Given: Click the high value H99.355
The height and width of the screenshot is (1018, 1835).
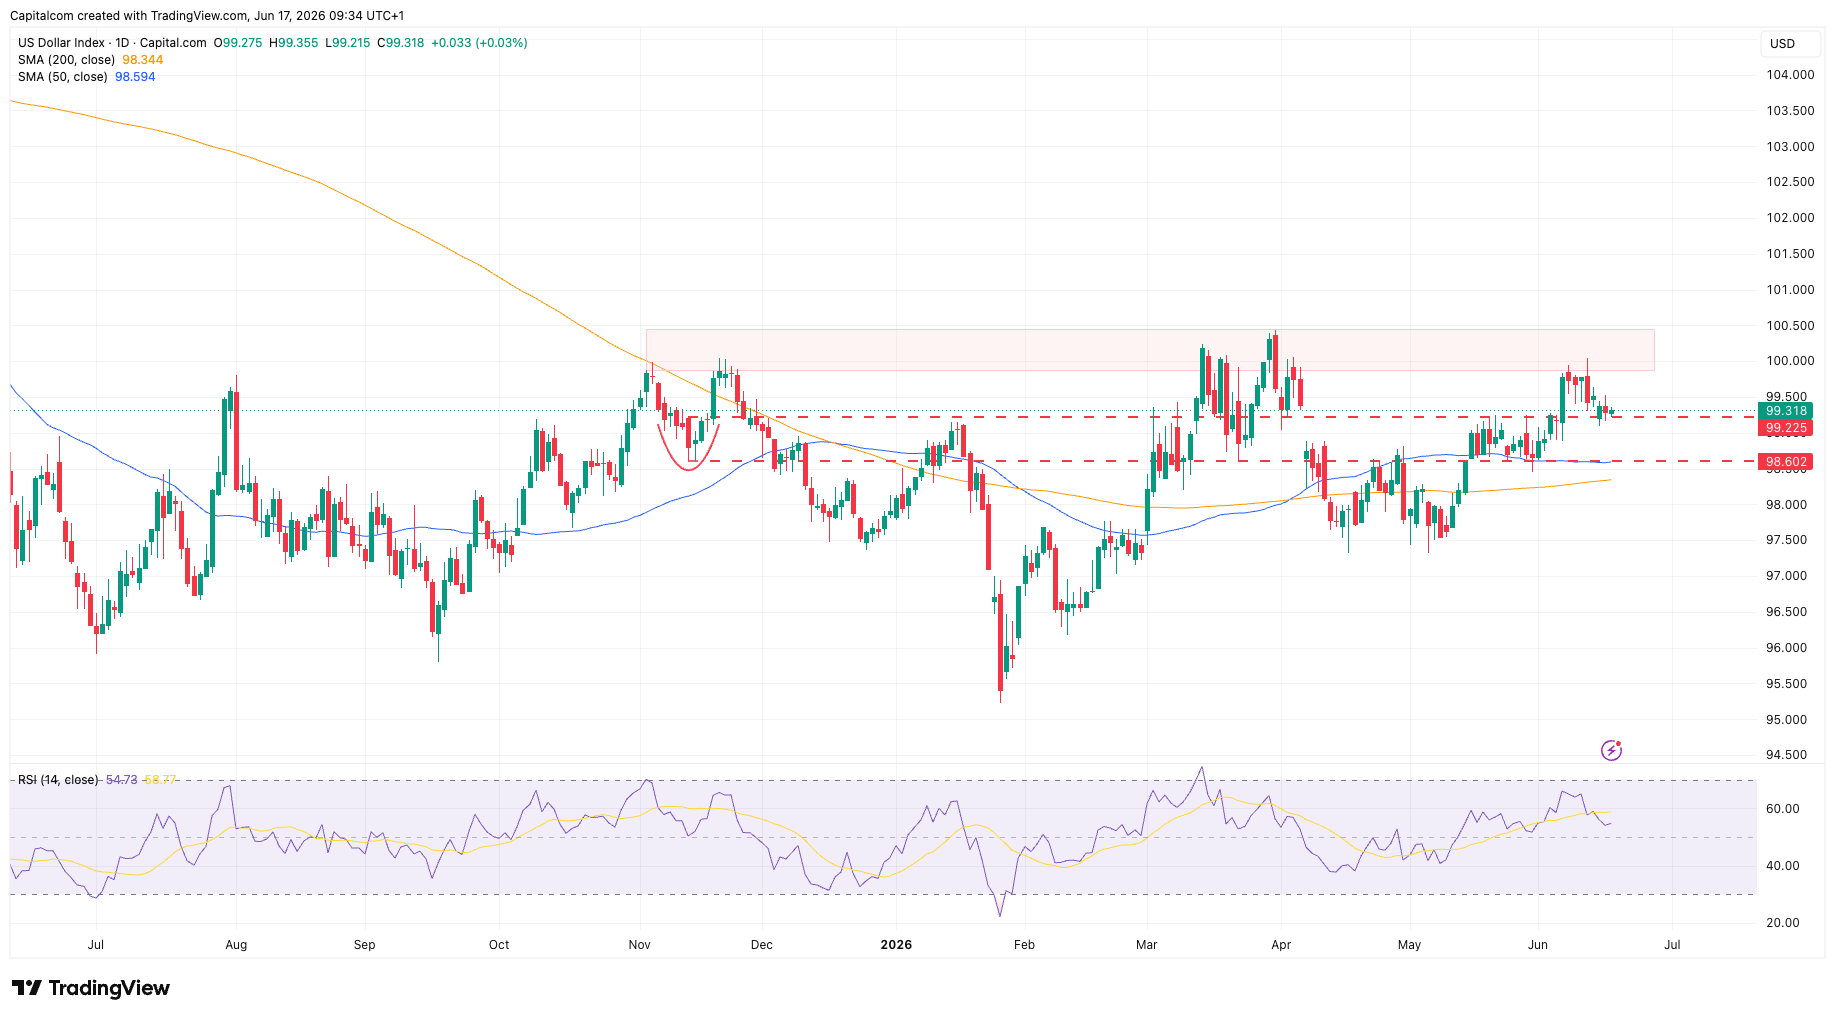Looking at the screenshot, I should tap(294, 43).
